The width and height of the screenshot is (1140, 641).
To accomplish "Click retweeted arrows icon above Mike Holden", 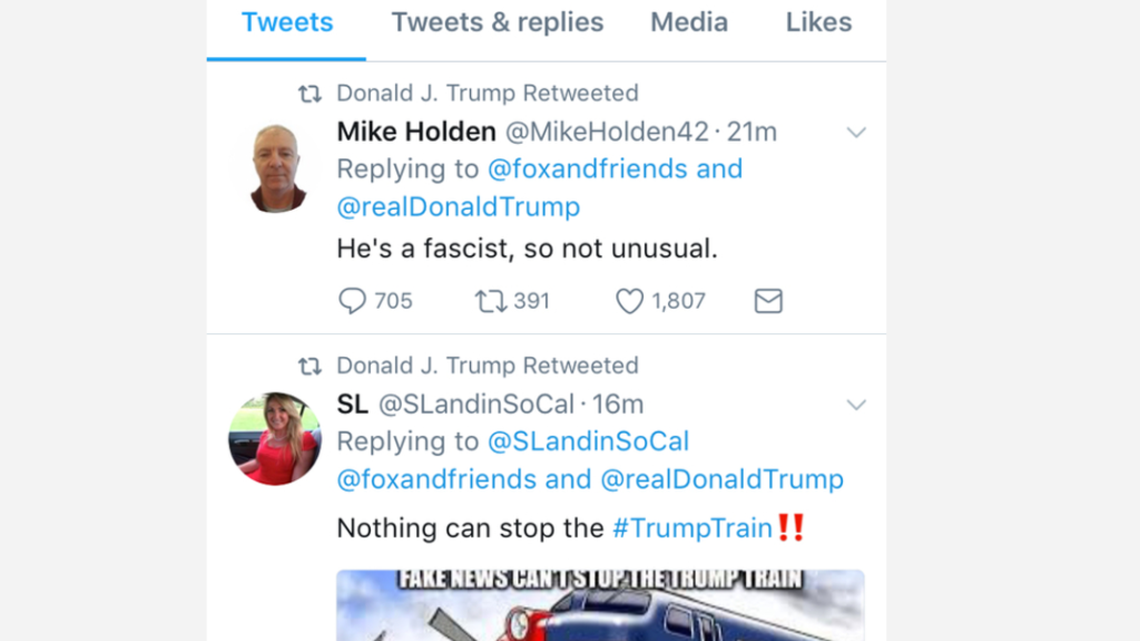I will tap(310, 94).
